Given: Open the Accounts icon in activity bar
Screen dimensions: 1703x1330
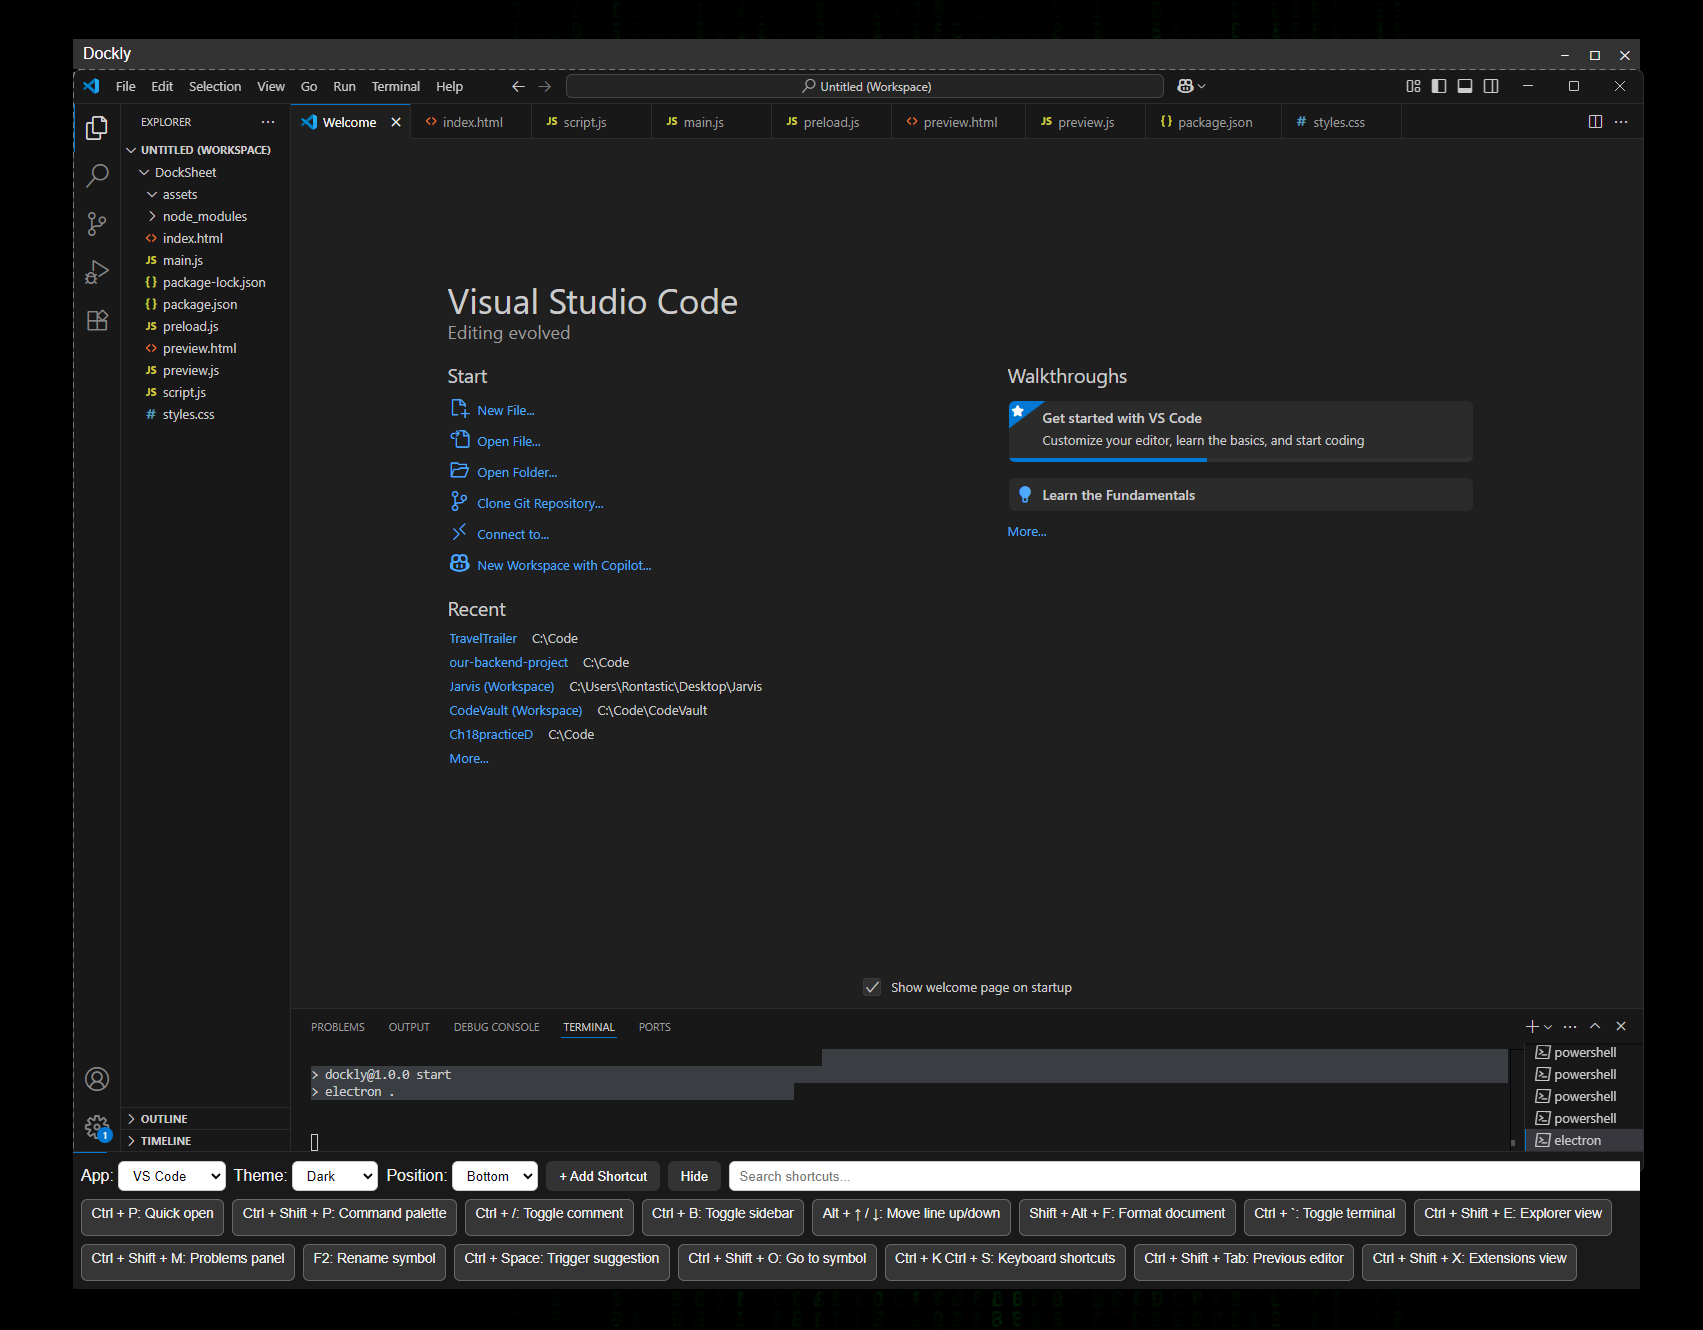Looking at the screenshot, I should click(96, 1079).
